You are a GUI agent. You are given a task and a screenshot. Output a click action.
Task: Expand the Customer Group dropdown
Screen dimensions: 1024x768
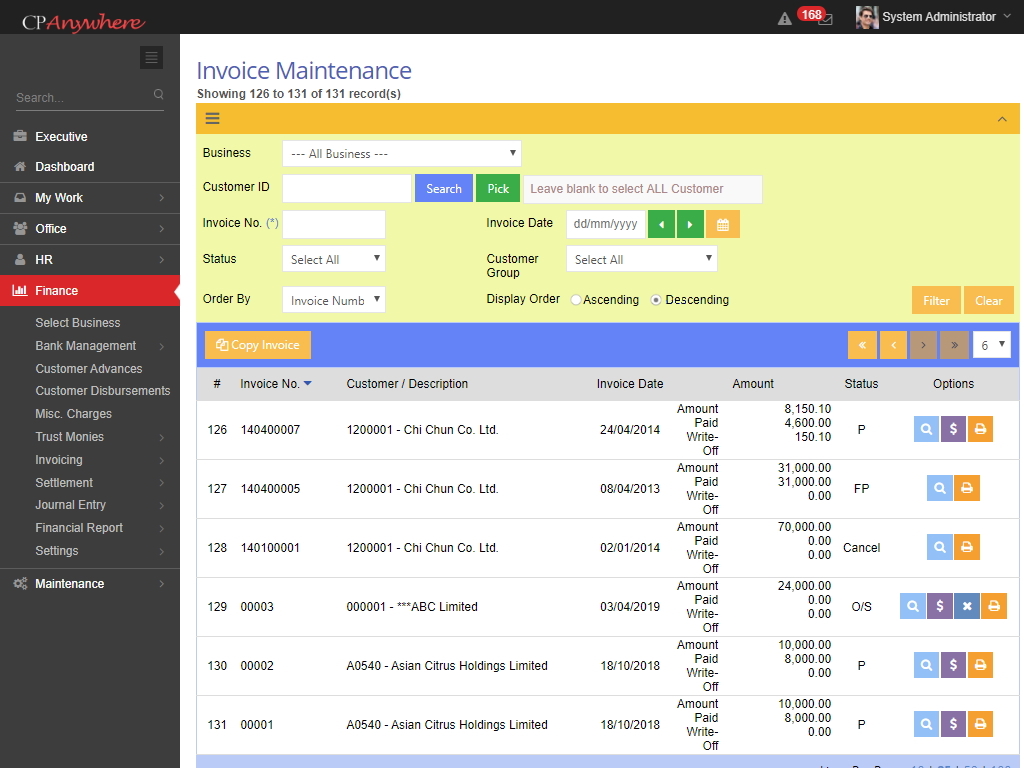pos(641,259)
